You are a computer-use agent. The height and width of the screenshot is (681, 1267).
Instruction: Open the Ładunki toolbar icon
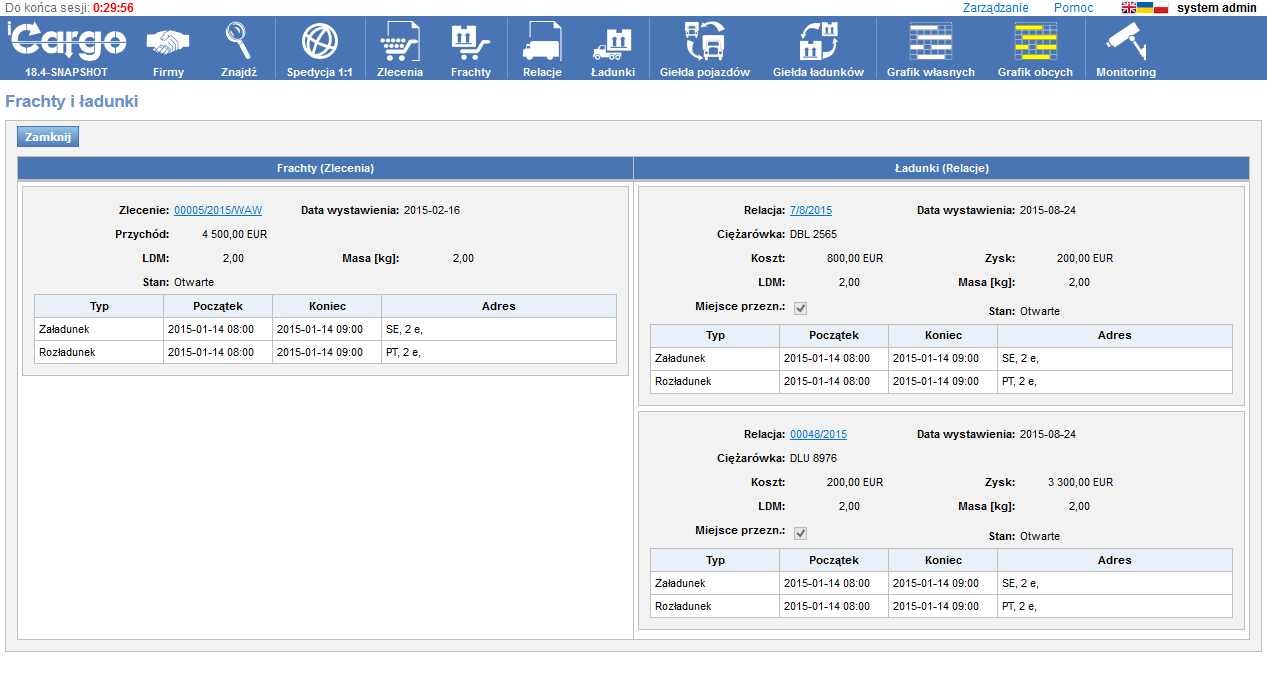tap(613, 43)
